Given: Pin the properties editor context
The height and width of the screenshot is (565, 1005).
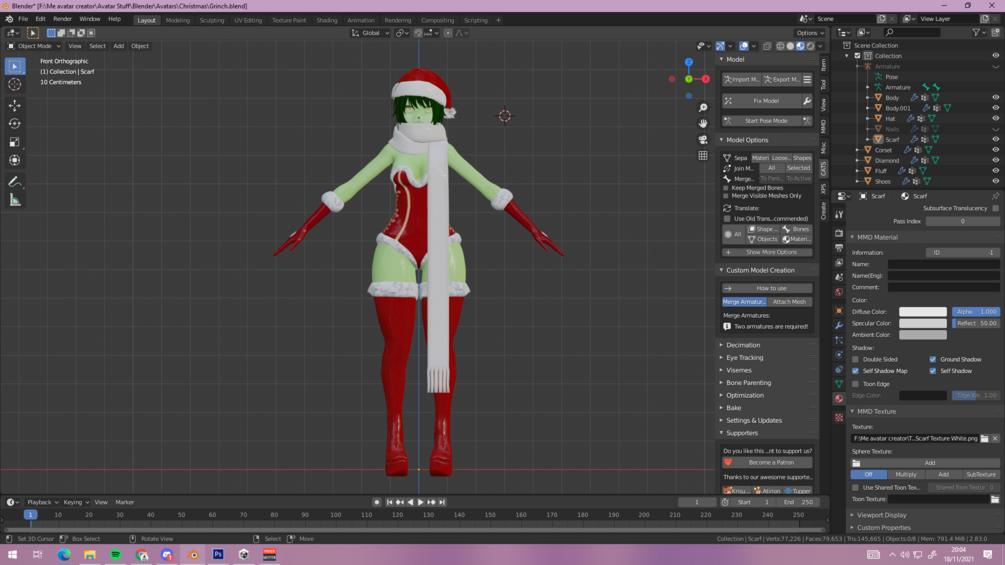Looking at the screenshot, I should point(995,196).
